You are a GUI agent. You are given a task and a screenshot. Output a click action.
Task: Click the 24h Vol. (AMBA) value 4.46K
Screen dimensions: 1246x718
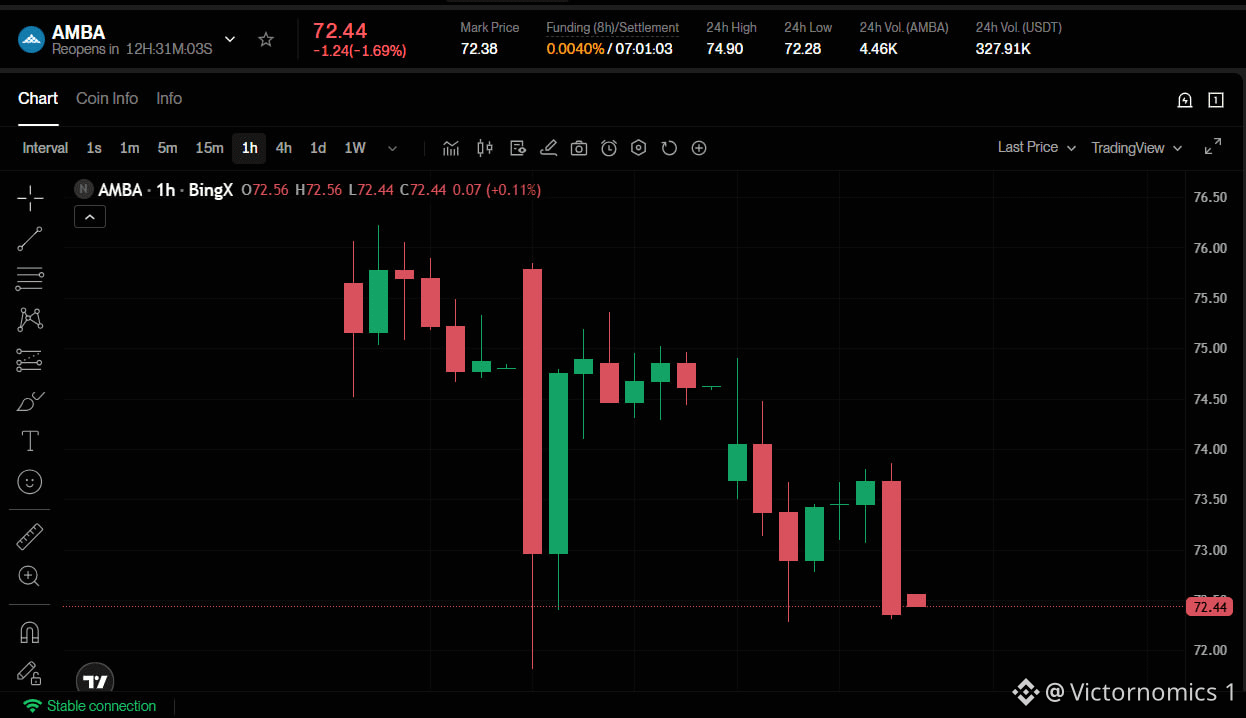879,48
